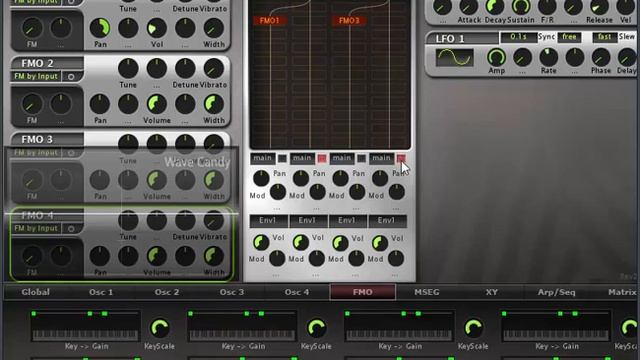The image size is (640, 360).
Task: Click the FMO 4 Volume knob
Action: (x=157, y=256)
